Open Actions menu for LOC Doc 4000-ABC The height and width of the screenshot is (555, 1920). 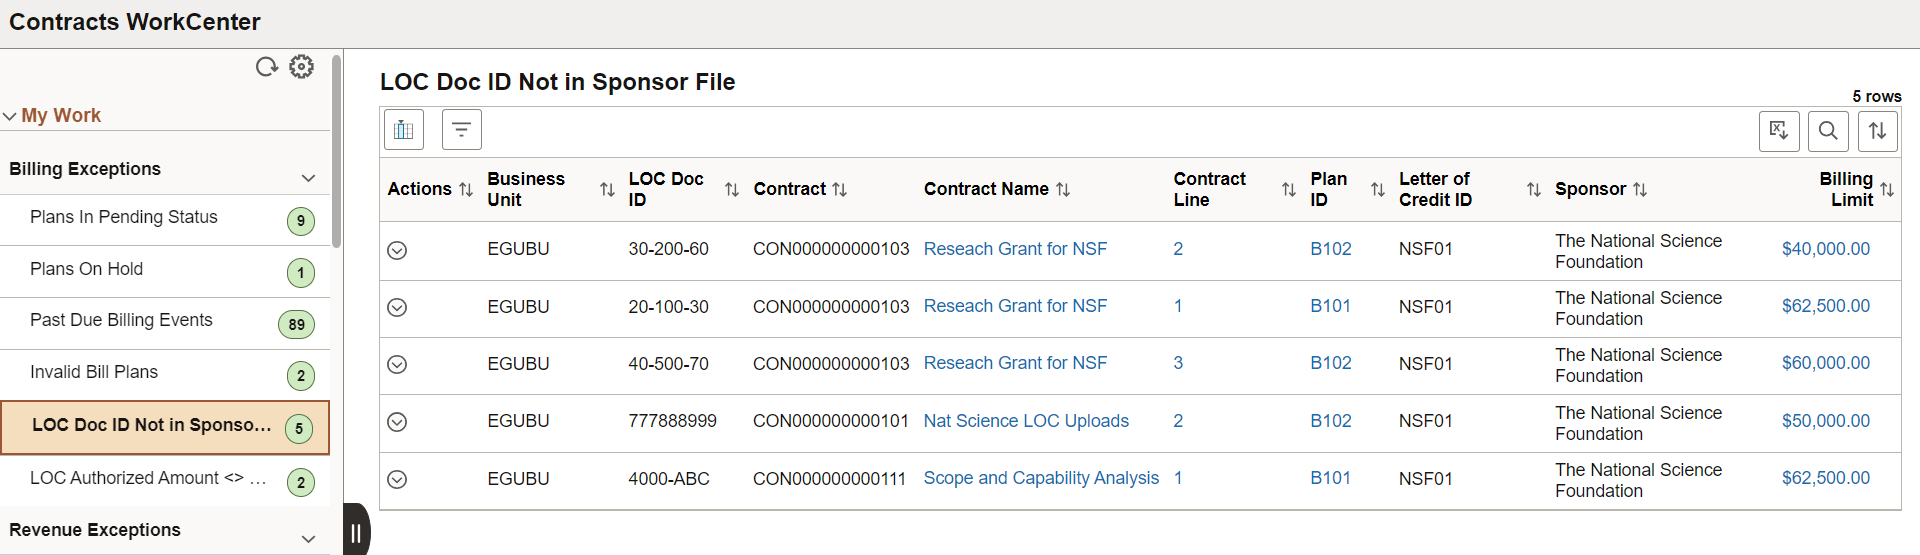pos(397,479)
